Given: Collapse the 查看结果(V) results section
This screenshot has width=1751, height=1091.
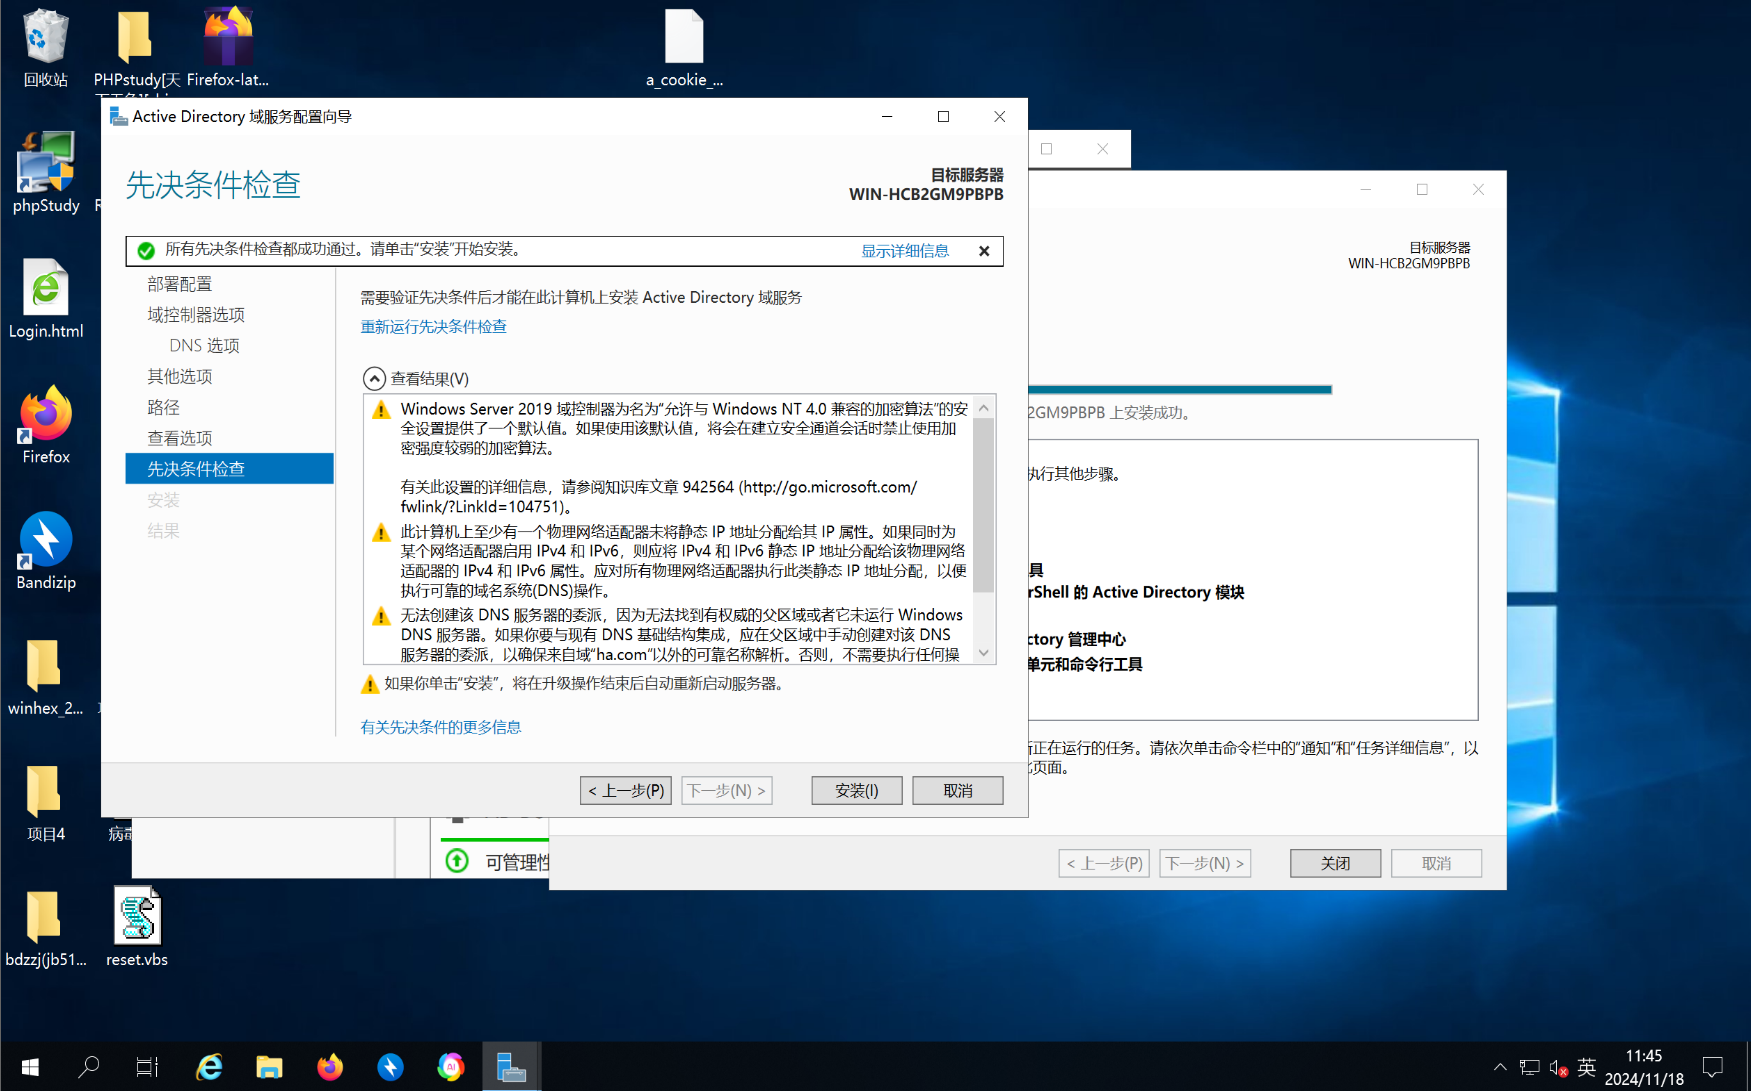Looking at the screenshot, I should click(x=374, y=378).
